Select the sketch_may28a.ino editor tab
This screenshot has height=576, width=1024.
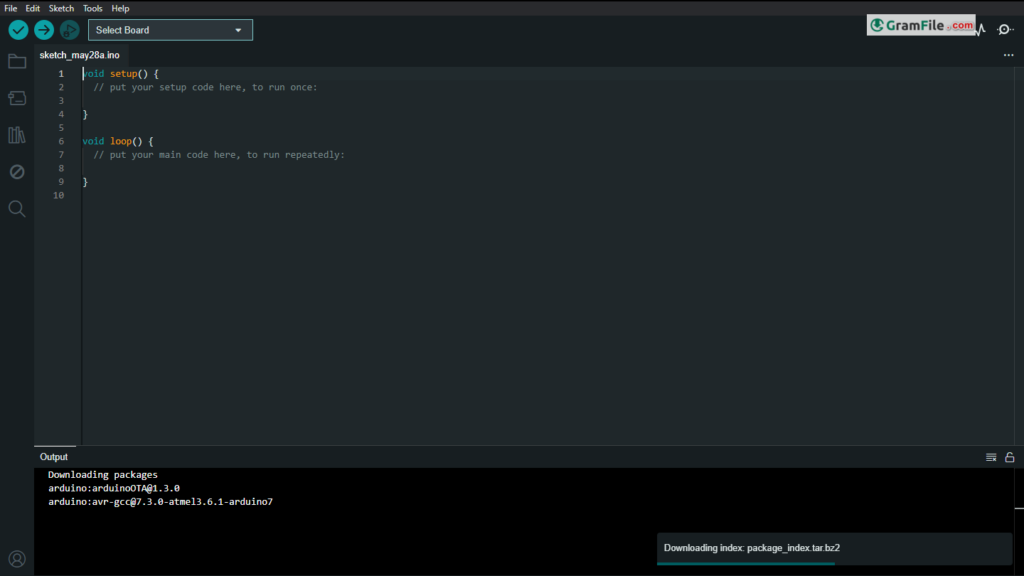pyautogui.click(x=80, y=56)
